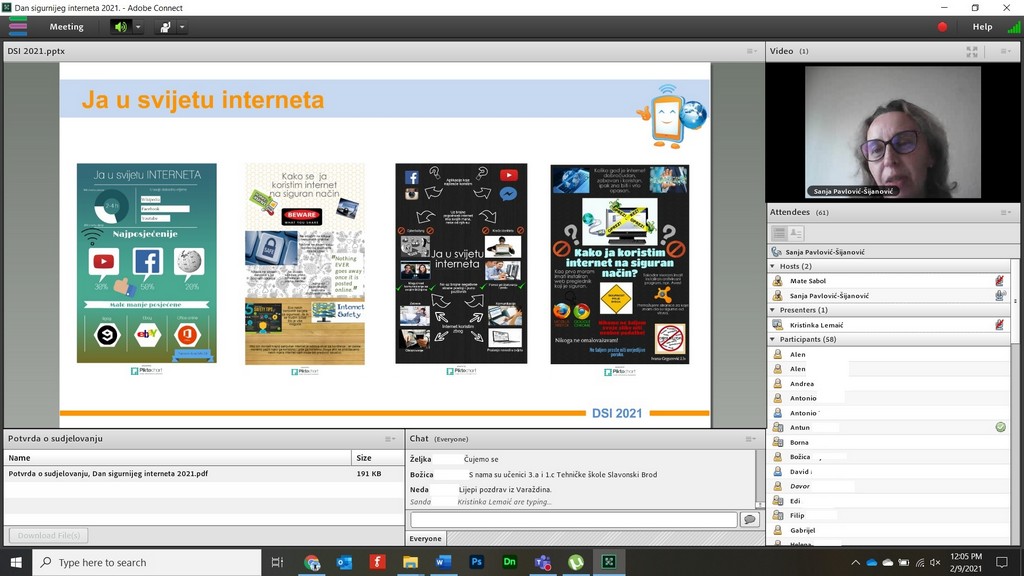
Task: Click the send chat message icon
Action: (749, 520)
